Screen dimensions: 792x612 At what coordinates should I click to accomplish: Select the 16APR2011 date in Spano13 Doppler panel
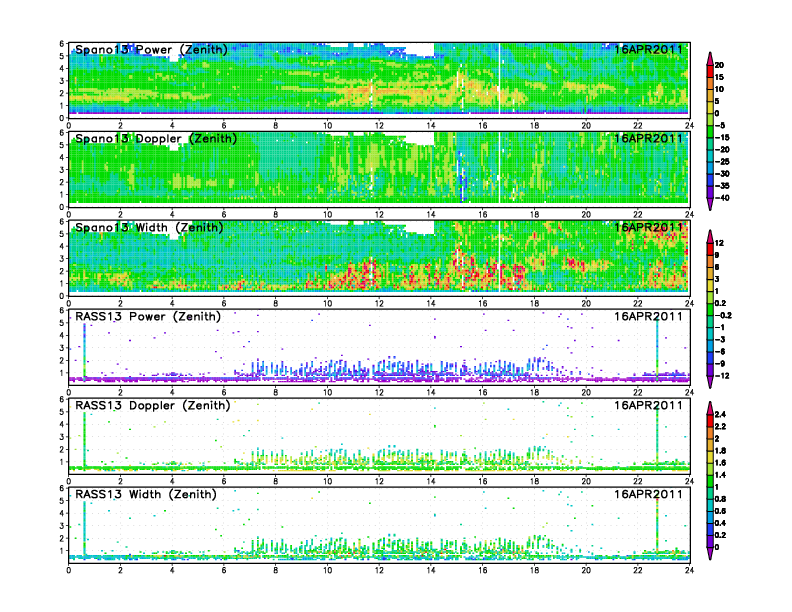pyautogui.click(x=648, y=138)
